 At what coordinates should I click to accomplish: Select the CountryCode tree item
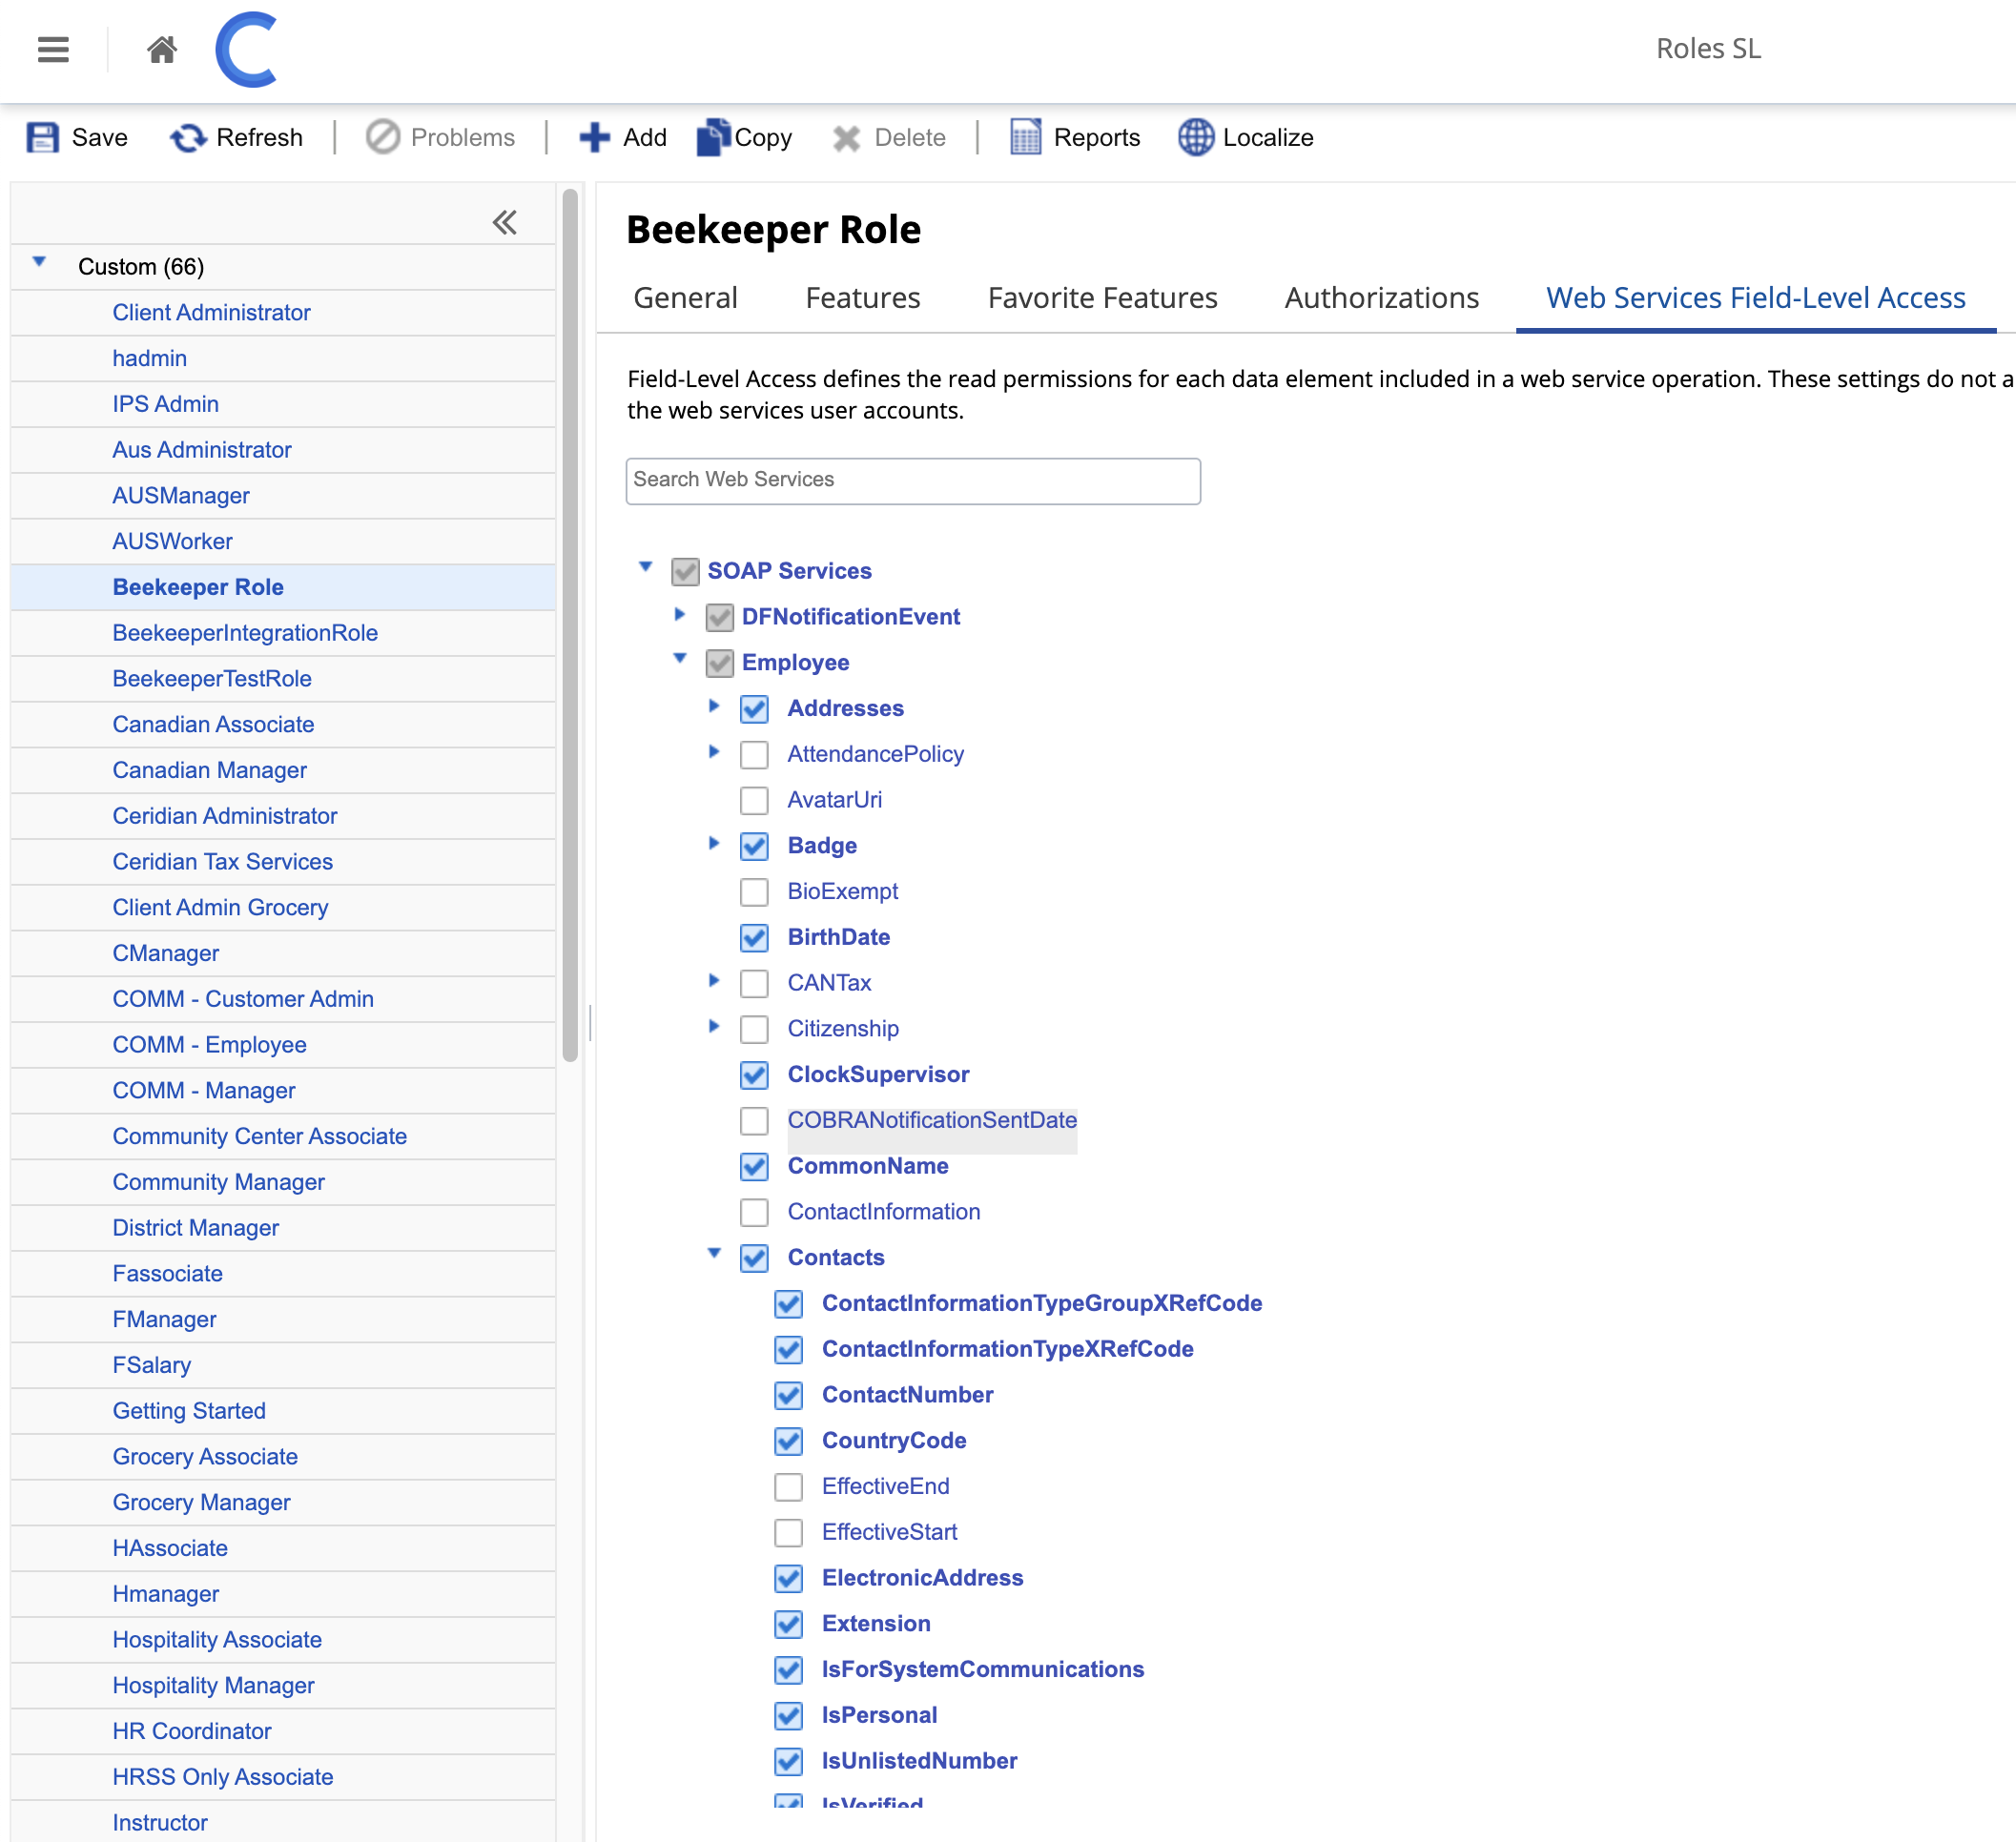[893, 1441]
